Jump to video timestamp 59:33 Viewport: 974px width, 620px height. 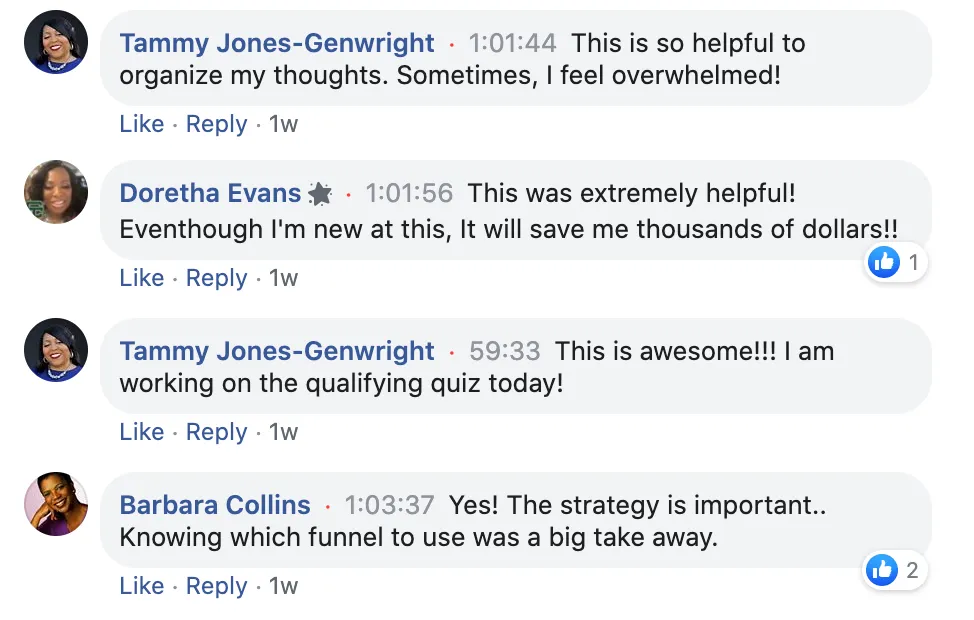click(504, 351)
